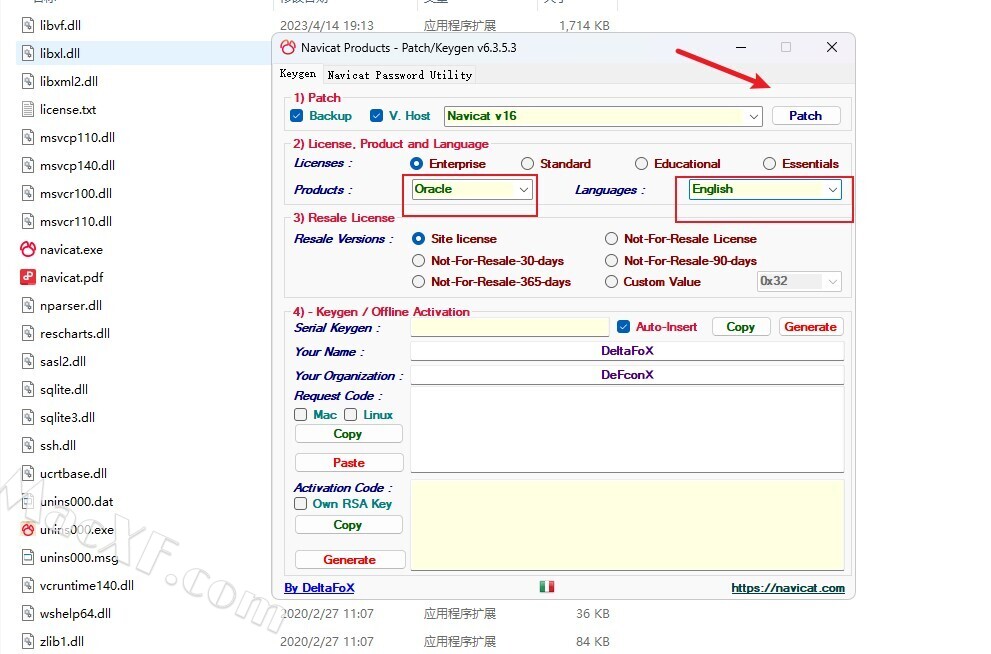This screenshot has width=991, height=654.
Task: Click the Your Name field containing DeltaFoX
Action: 627,351
